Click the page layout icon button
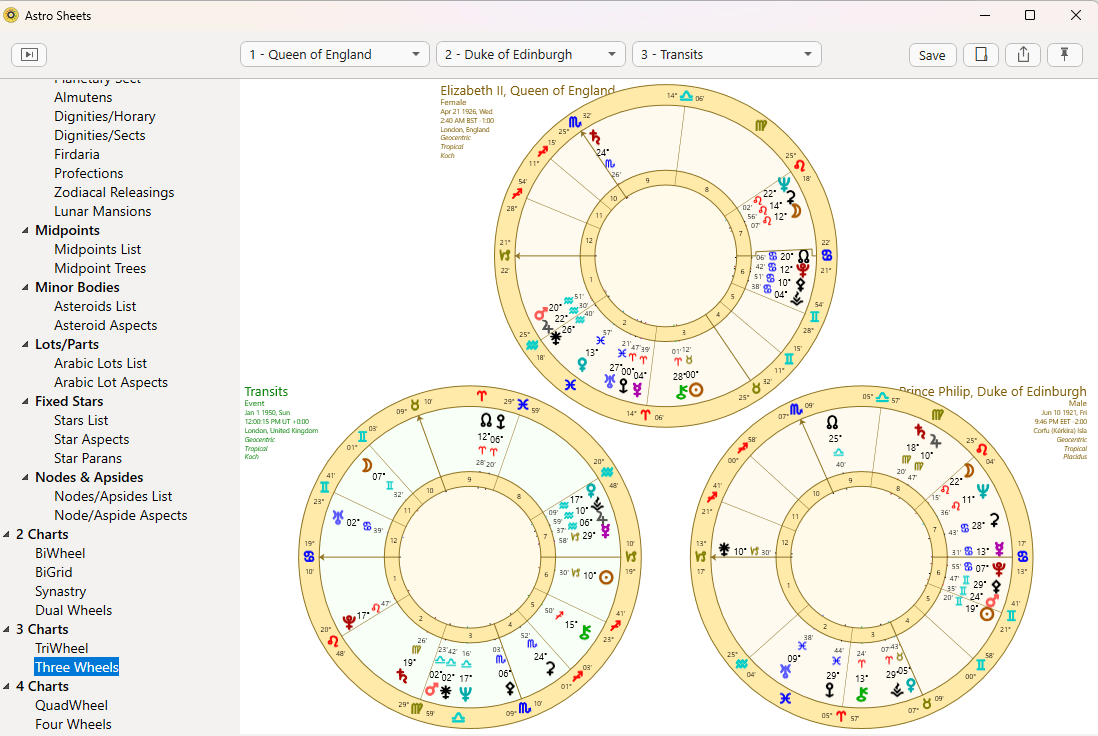Screen dimensions: 1098x736 (981, 55)
